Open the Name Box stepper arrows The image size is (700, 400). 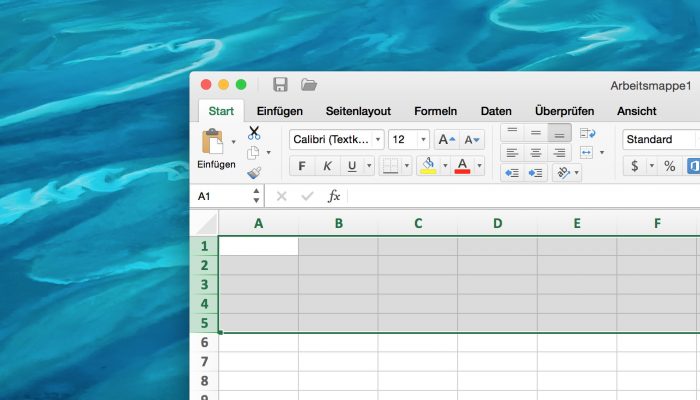[x=256, y=196]
